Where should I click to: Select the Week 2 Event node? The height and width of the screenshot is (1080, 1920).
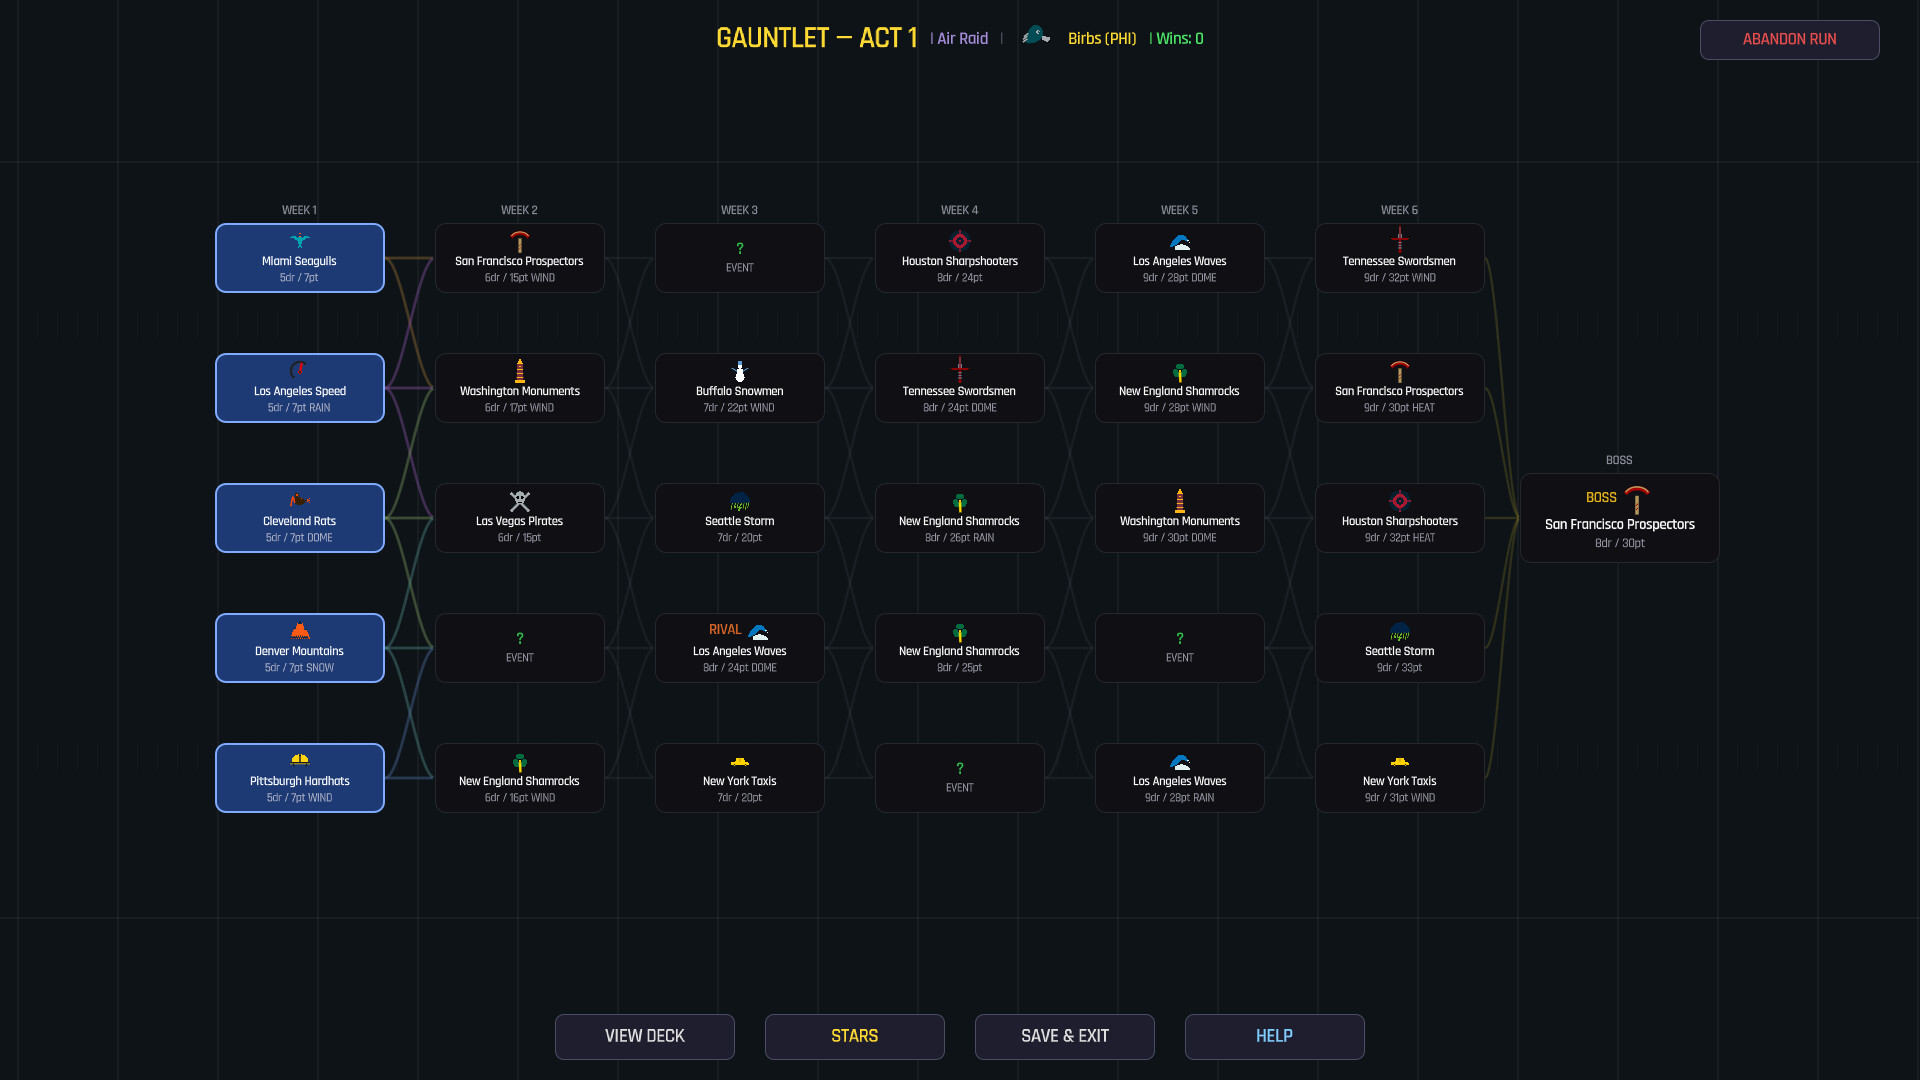(519, 648)
